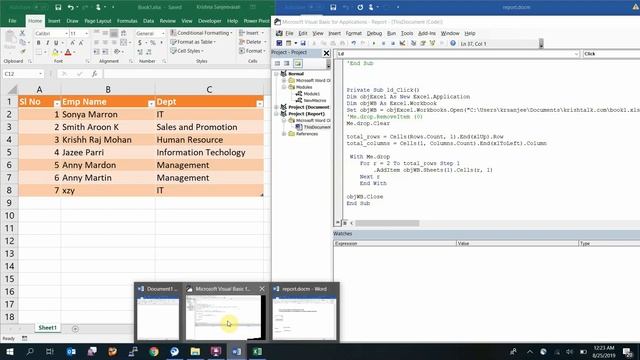The height and width of the screenshot is (360, 640).
Task: Click the Name Box showing C12
Action: click(x=22, y=74)
